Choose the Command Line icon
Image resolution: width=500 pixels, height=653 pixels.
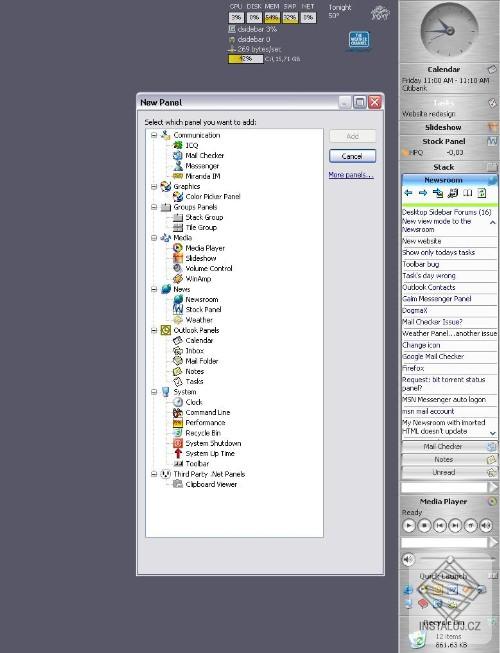[178, 412]
